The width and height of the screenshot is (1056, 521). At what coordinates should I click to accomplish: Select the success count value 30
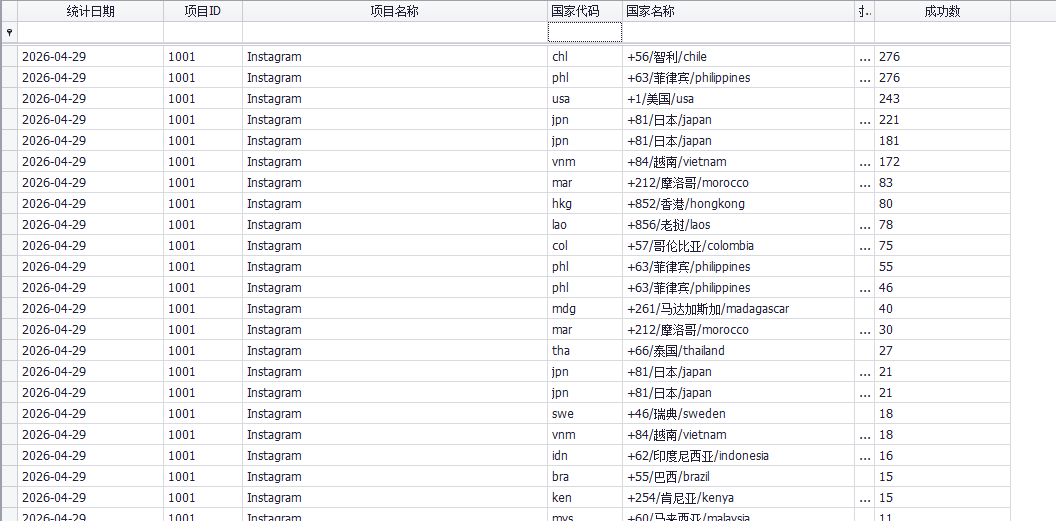942,329
